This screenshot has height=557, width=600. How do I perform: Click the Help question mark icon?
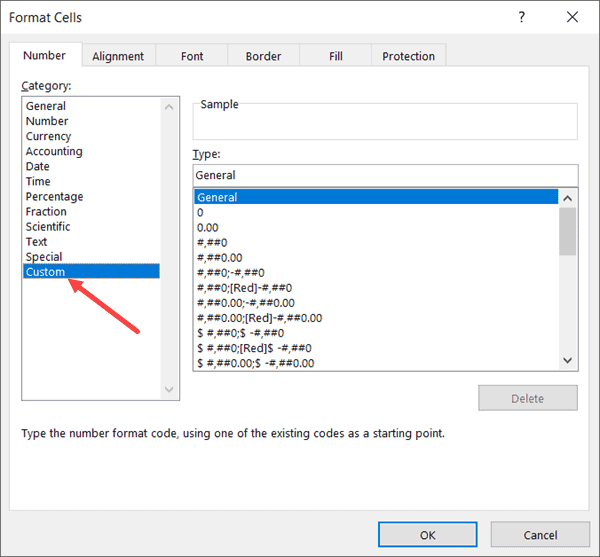(522, 17)
